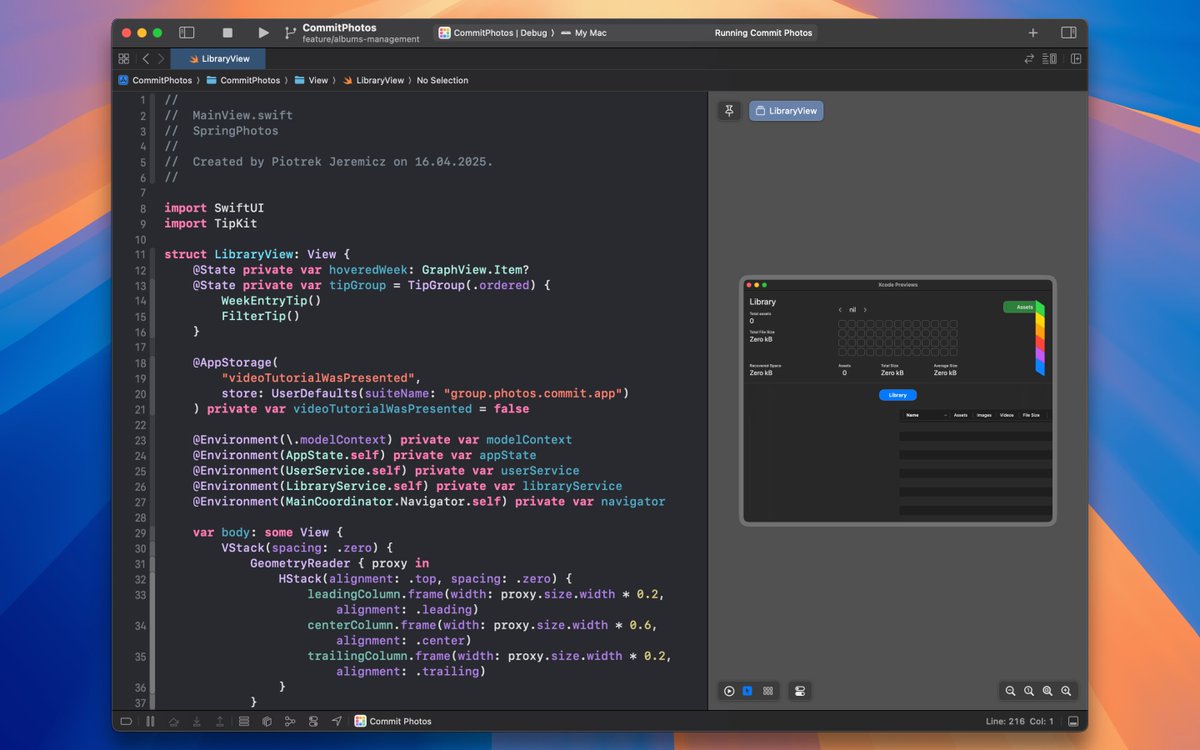
Task: Simulate location in the debug bar
Action: (336, 721)
